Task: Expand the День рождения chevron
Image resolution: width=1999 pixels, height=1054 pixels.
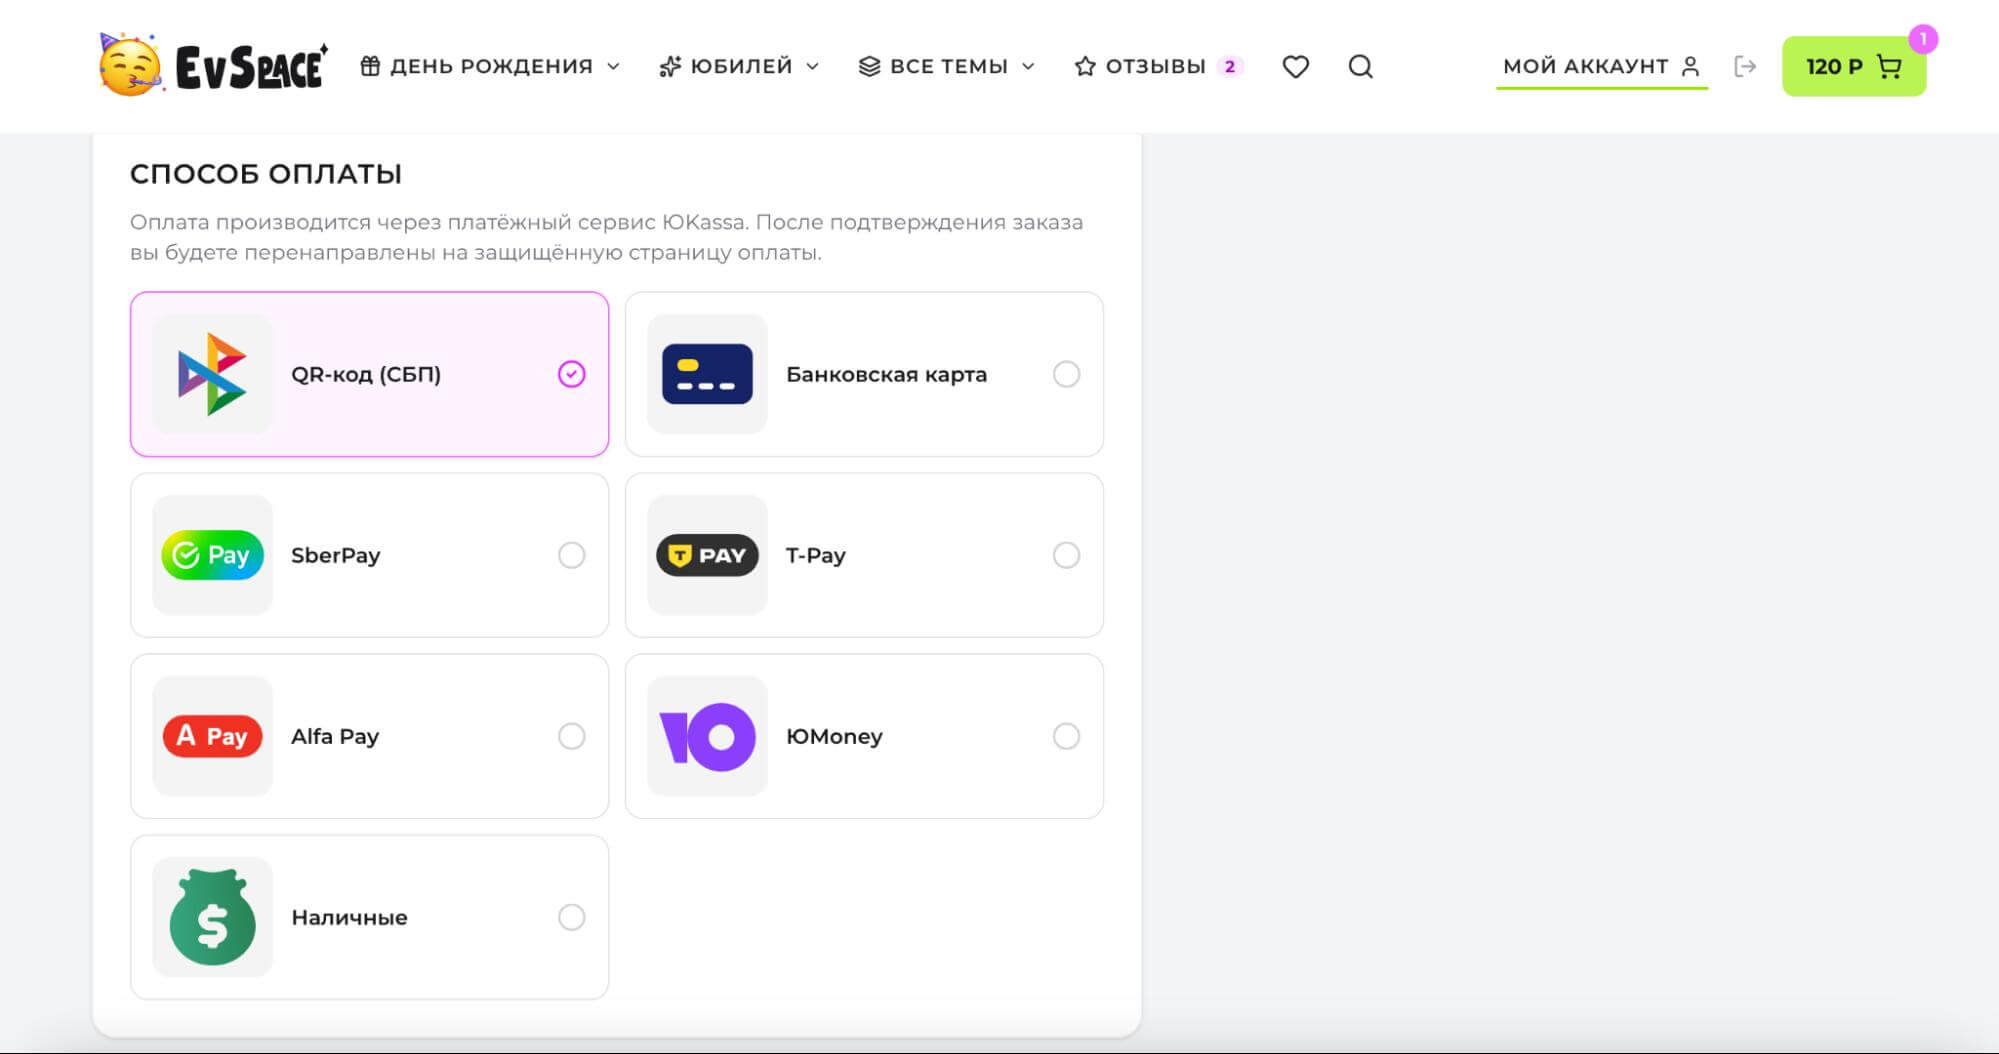Action: click(x=613, y=67)
